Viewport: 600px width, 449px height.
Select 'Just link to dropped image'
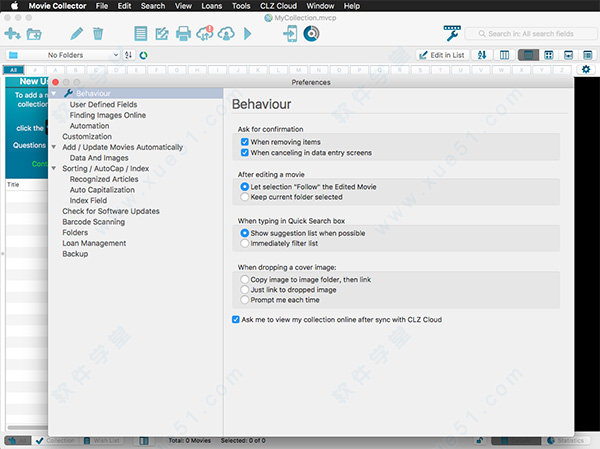[x=245, y=290]
